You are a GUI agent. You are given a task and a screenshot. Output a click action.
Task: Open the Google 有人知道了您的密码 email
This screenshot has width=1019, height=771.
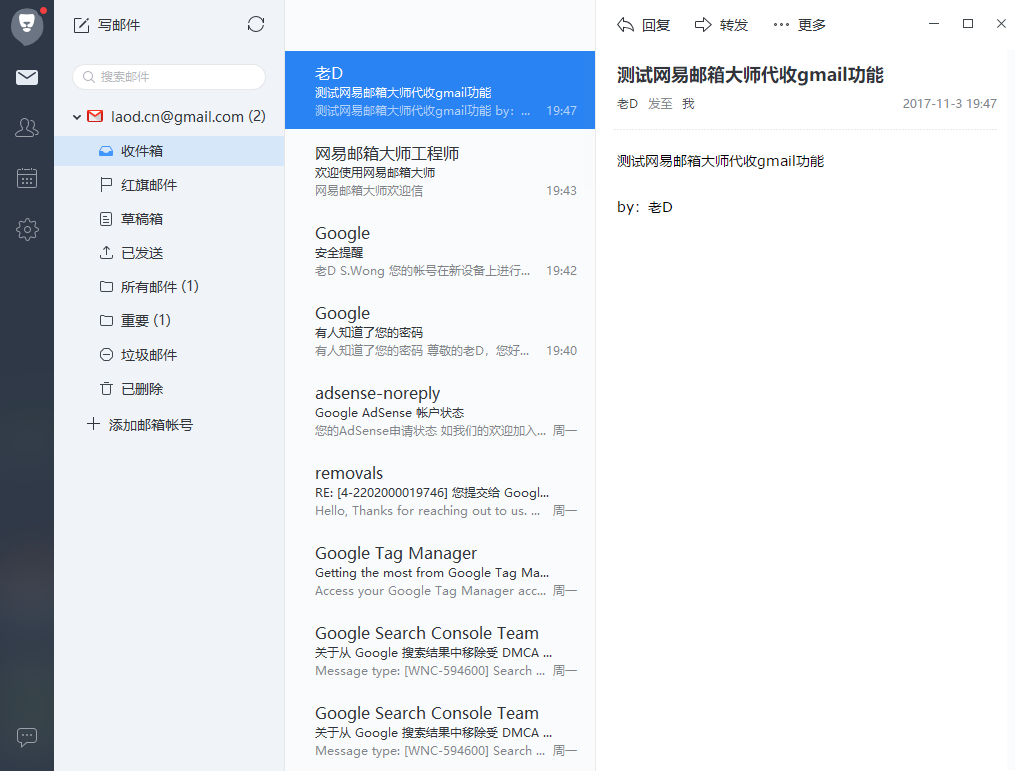[440, 331]
